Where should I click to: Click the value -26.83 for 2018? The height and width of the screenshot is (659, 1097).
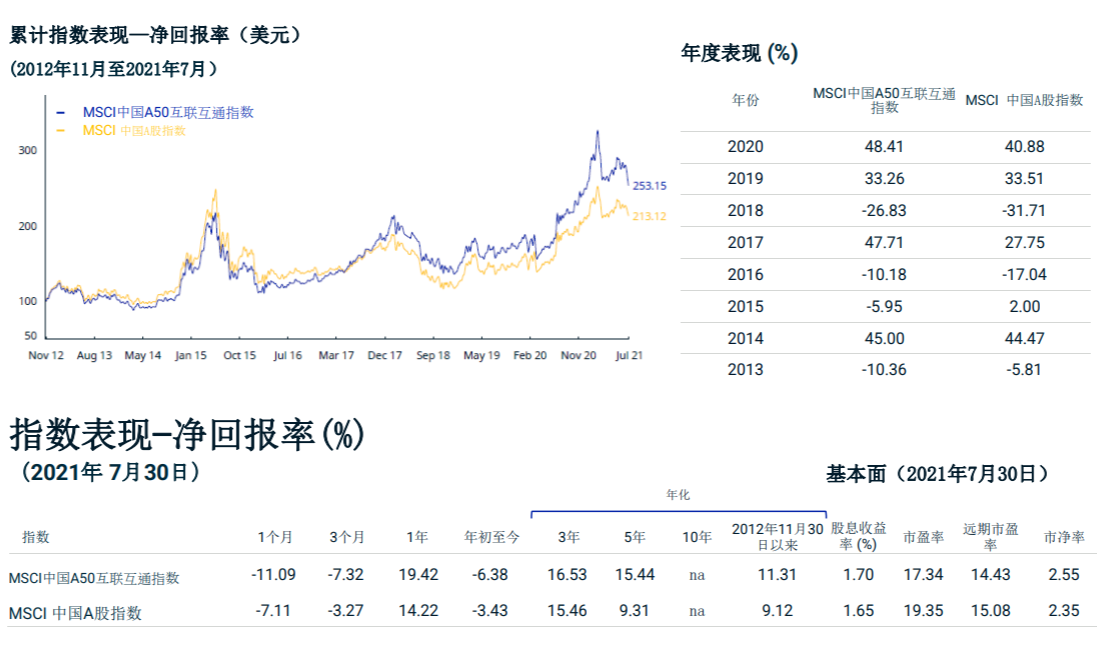(x=884, y=211)
